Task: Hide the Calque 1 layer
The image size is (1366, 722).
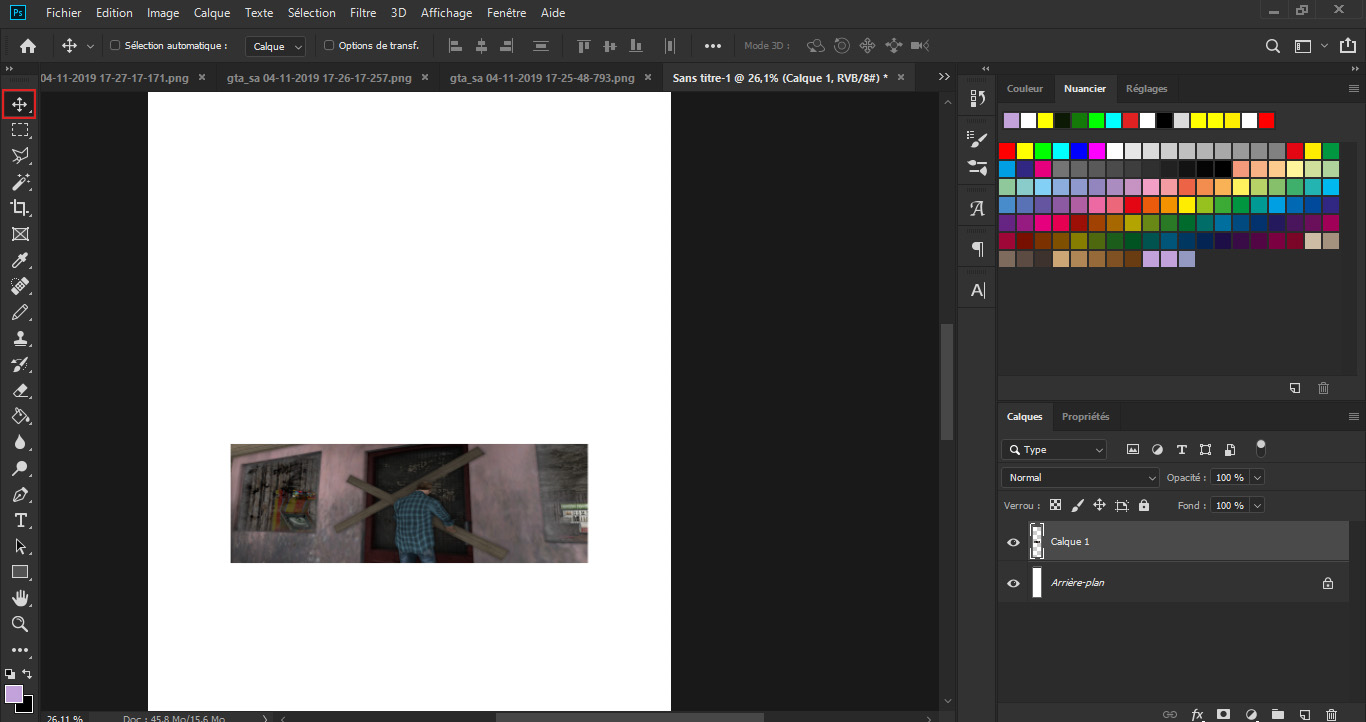Action: click(1014, 542)
